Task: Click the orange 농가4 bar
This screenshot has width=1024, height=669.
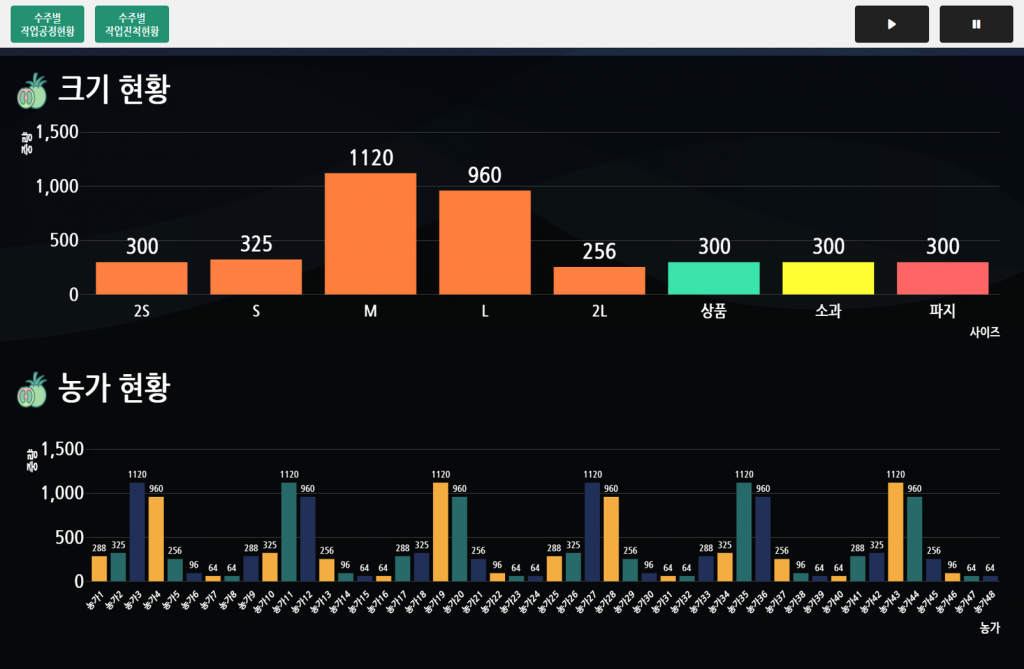Action: click(x=156, y=539)
